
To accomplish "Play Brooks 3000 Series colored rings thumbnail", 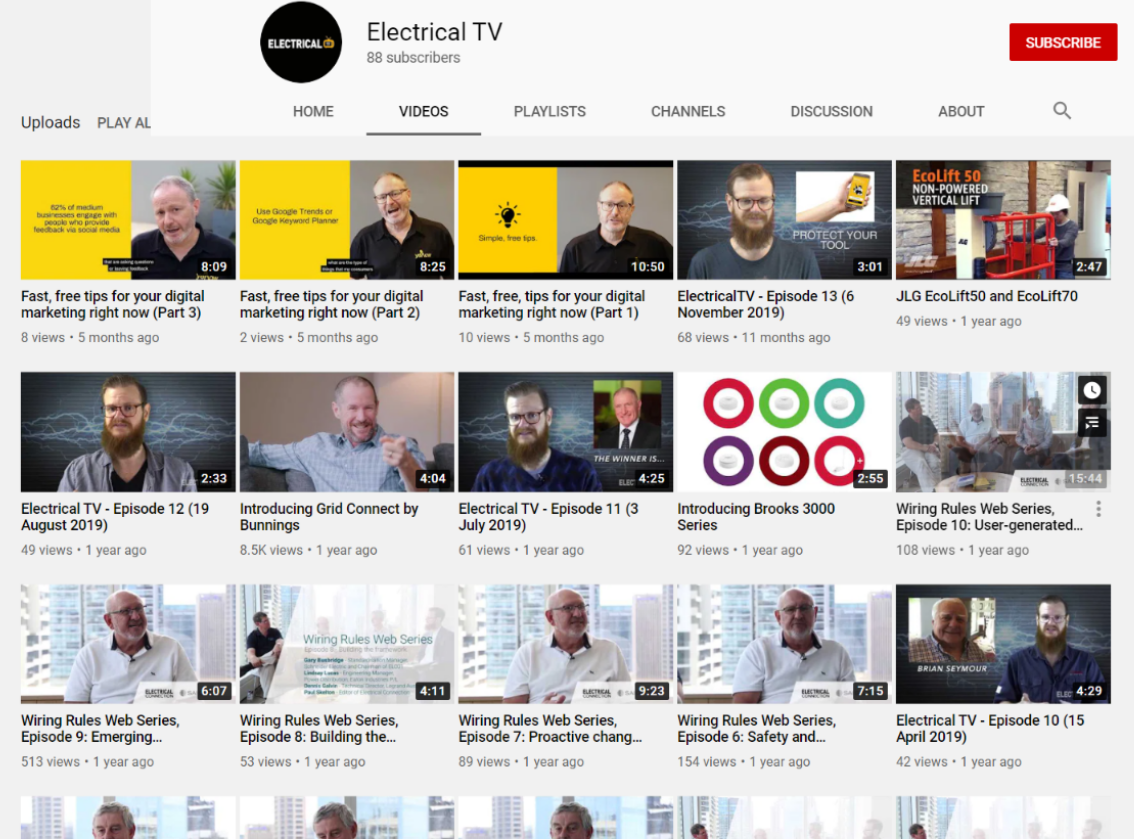I will [x=785, y=432].
